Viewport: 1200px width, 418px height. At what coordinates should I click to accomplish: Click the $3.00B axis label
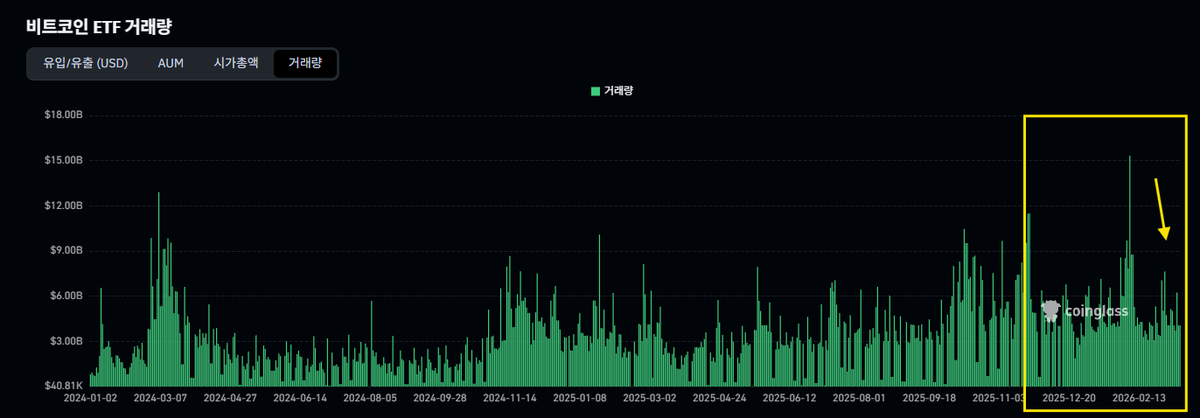pos(65,341)
